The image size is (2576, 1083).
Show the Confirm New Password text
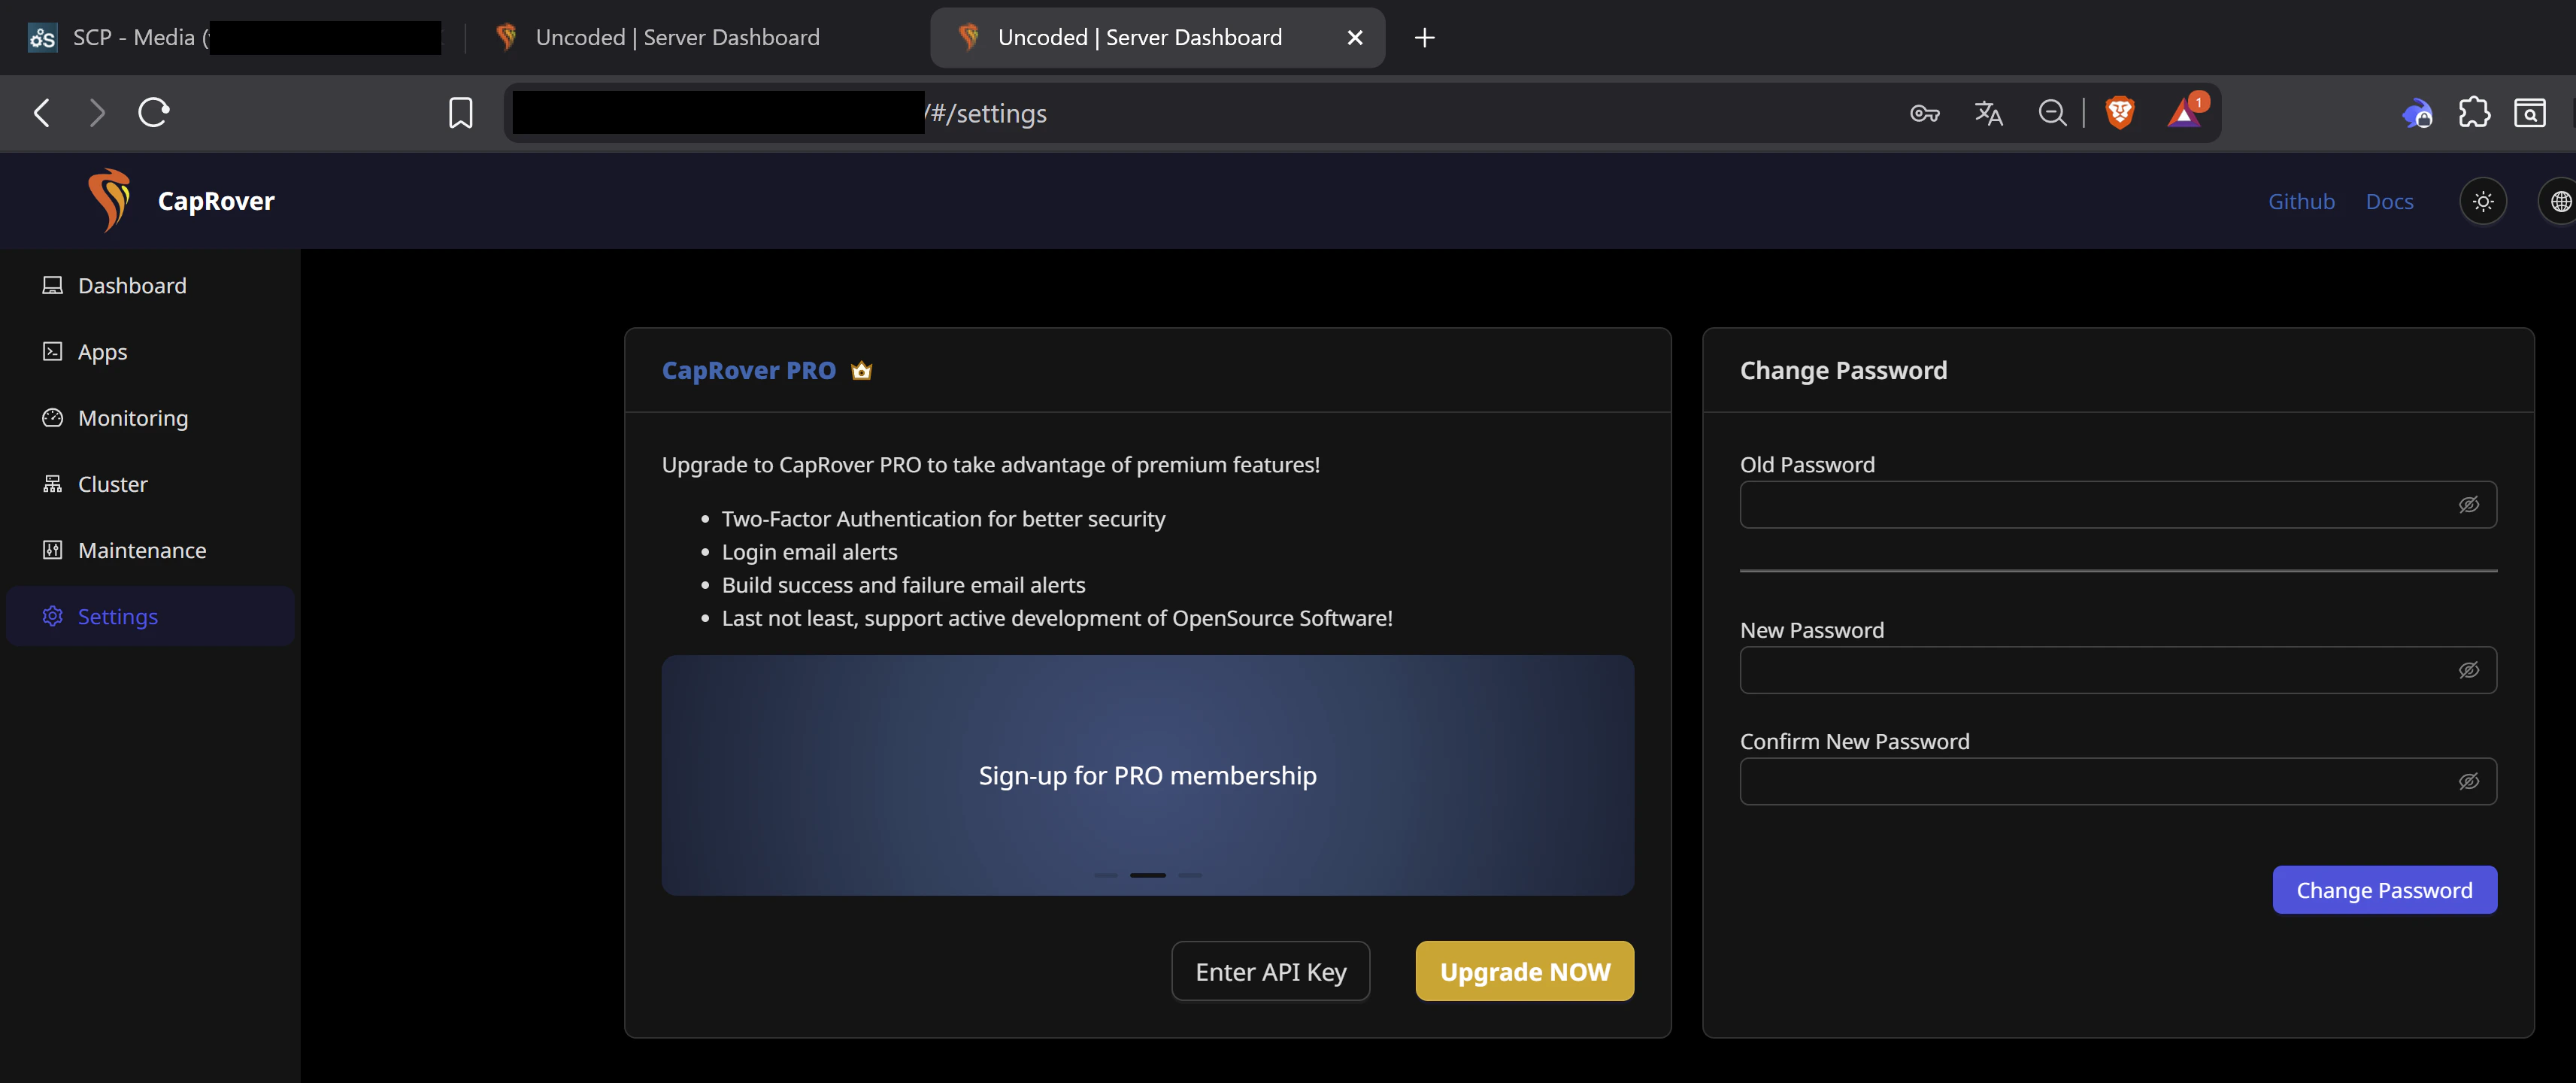2468,781
